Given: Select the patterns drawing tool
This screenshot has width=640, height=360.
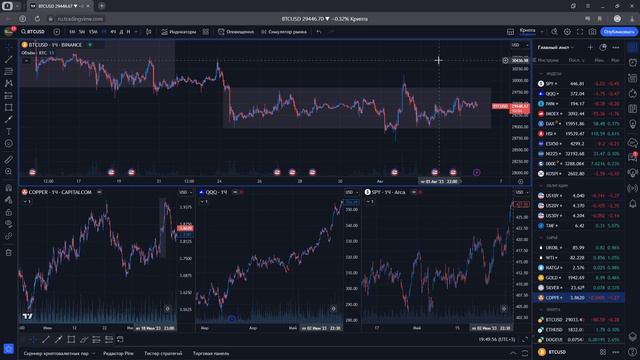Looking at the screenshot, I should [x=9, y=83].
